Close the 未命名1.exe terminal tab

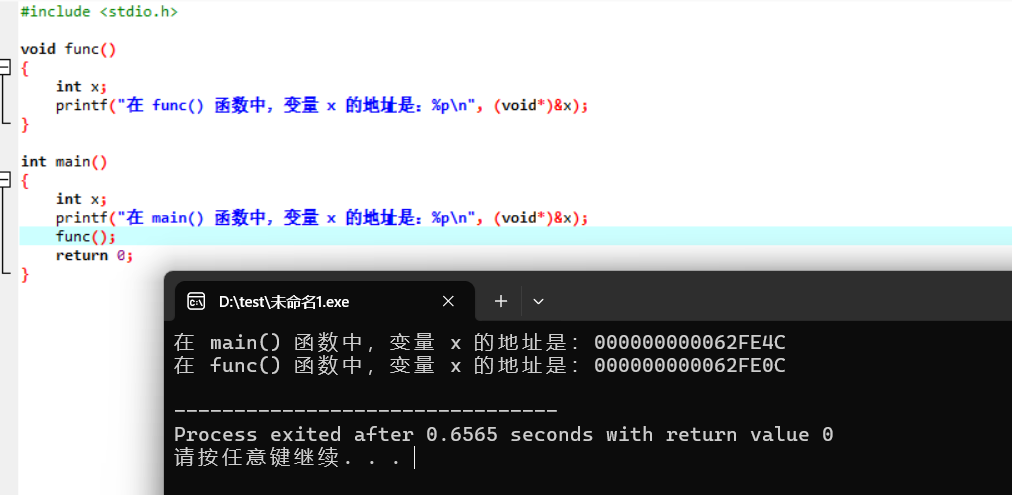click(x=448, y=301)
